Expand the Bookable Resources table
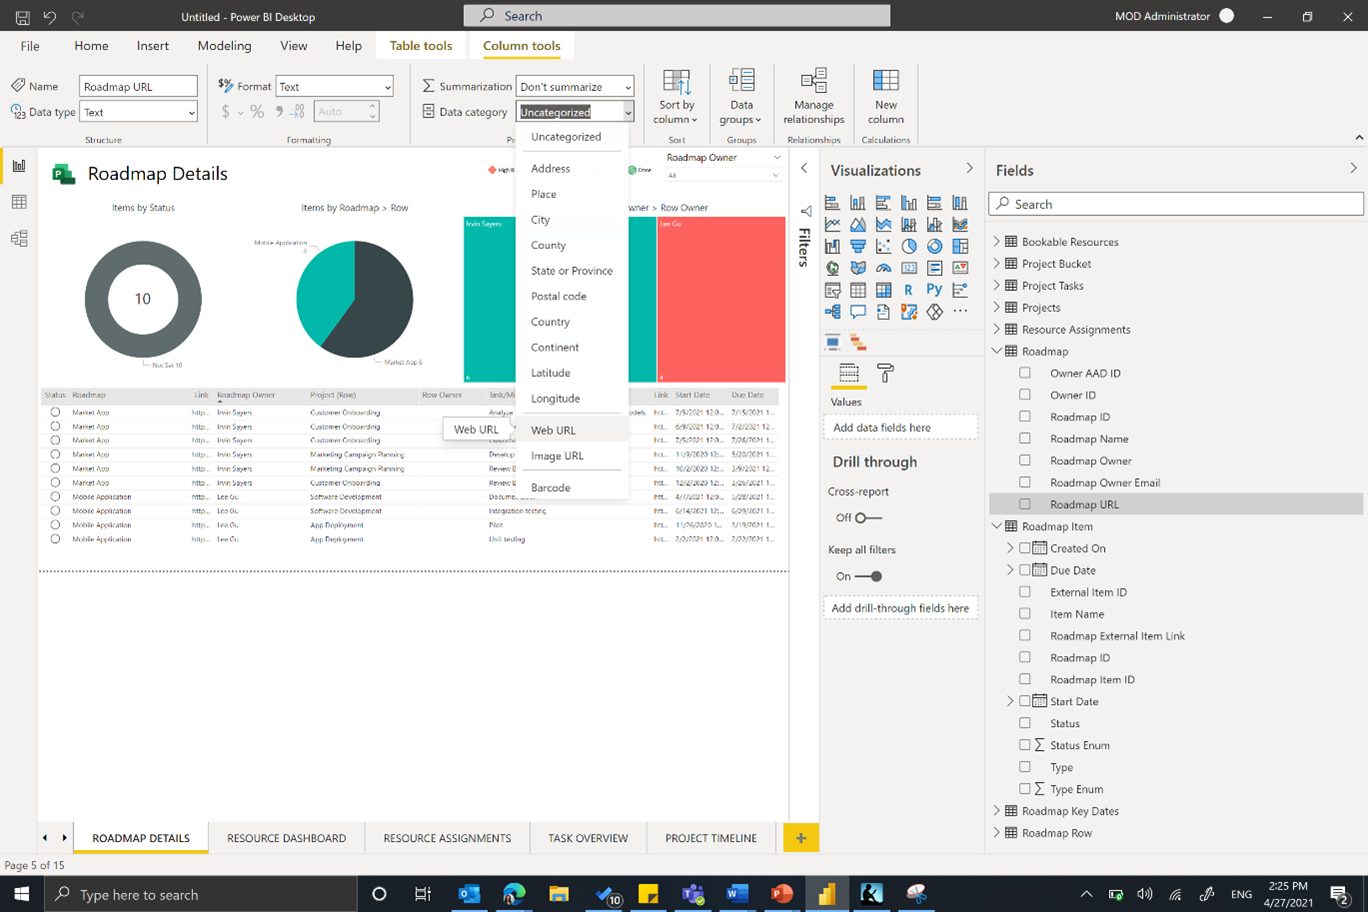Viewport: 1368px width, 912px height. pos(997,242)
